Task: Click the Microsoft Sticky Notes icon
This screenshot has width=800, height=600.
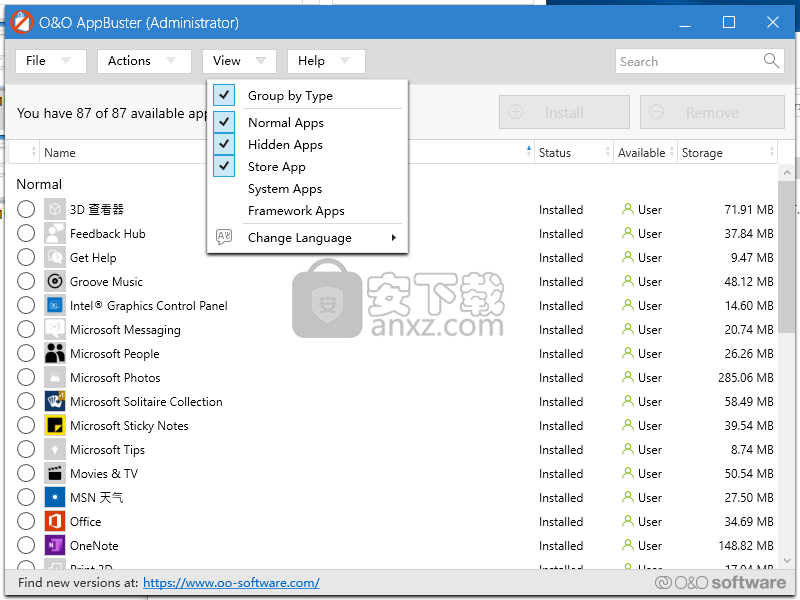Action: [x=55, y=425]
